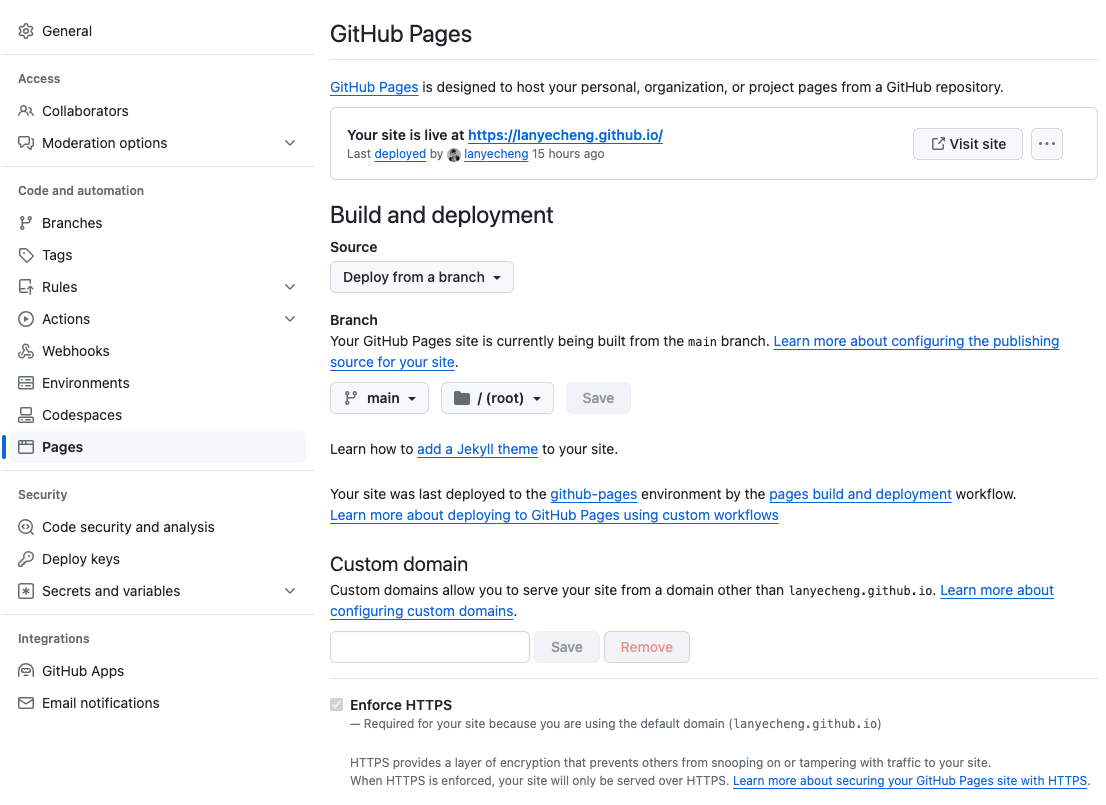Click the deployed link under site URL
1106x805 pixels.
[x=400, y=154]
